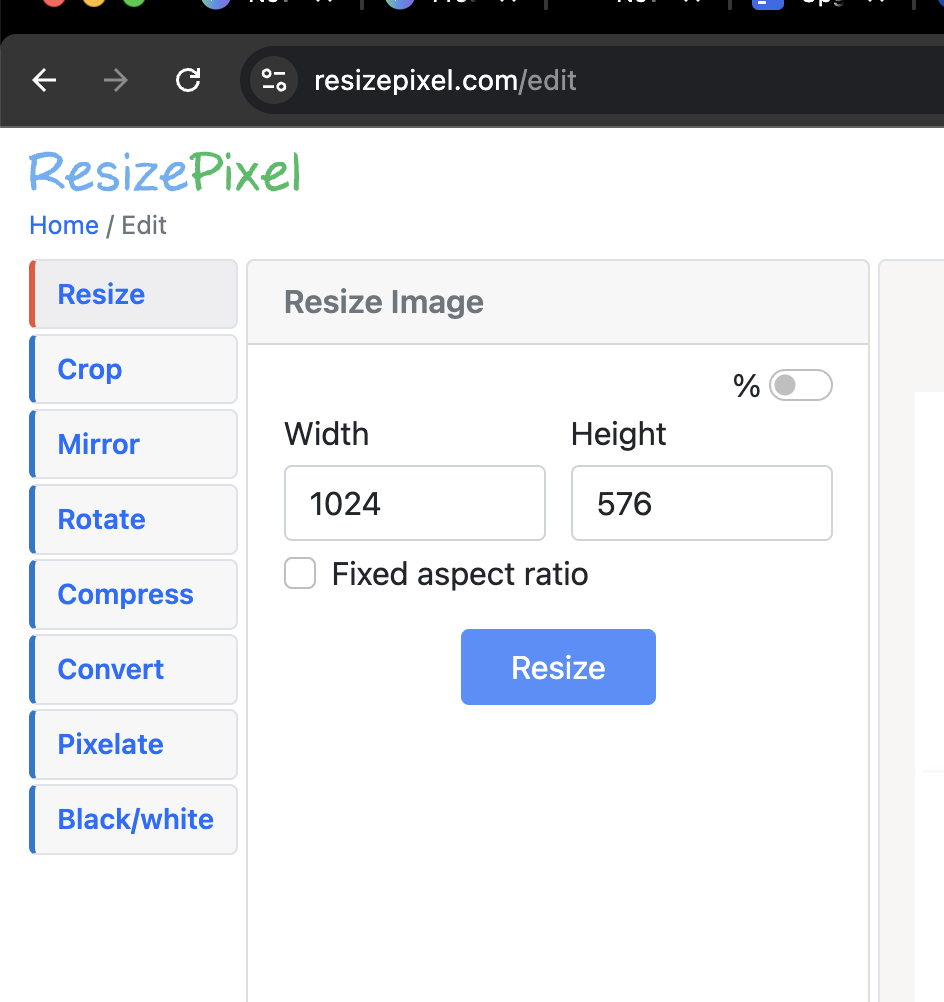Toggle the percent units switch

point(800,385)
